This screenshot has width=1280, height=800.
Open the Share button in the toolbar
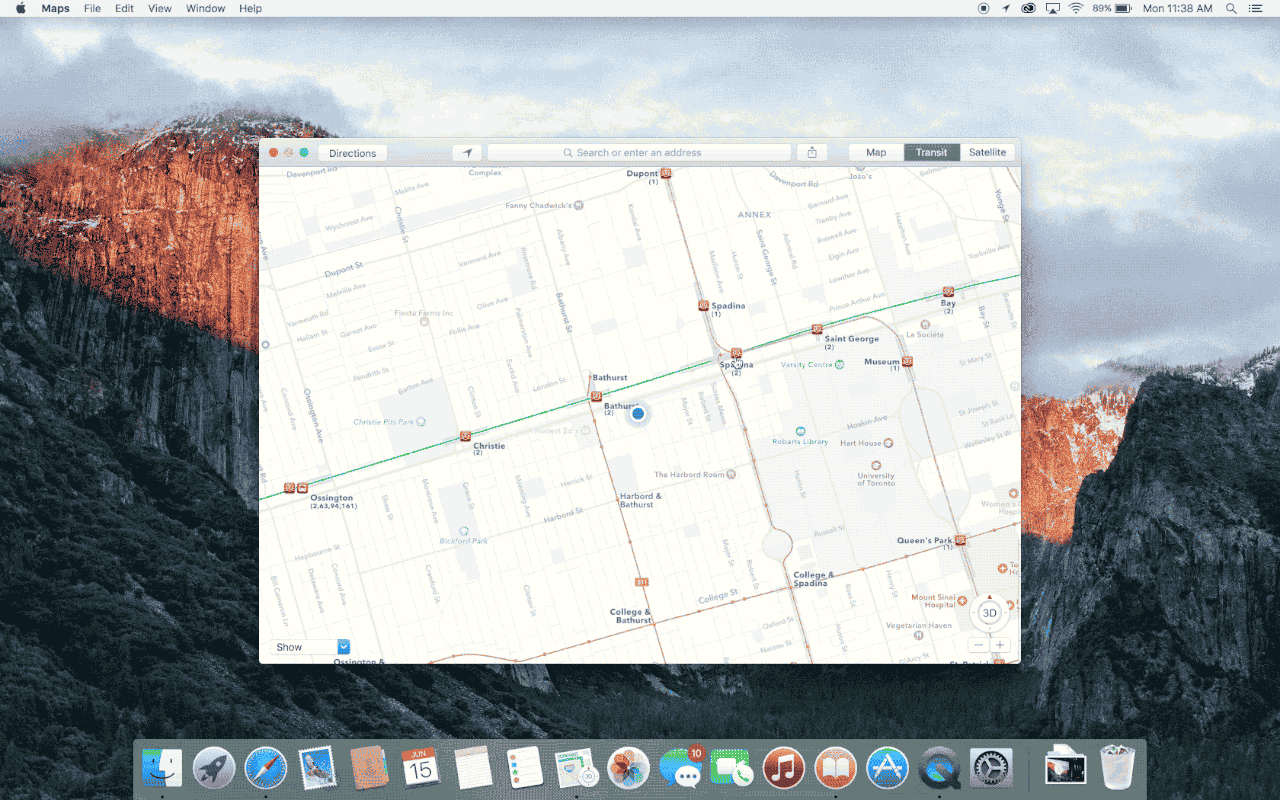pyautogui.click(x=812, y=153)
